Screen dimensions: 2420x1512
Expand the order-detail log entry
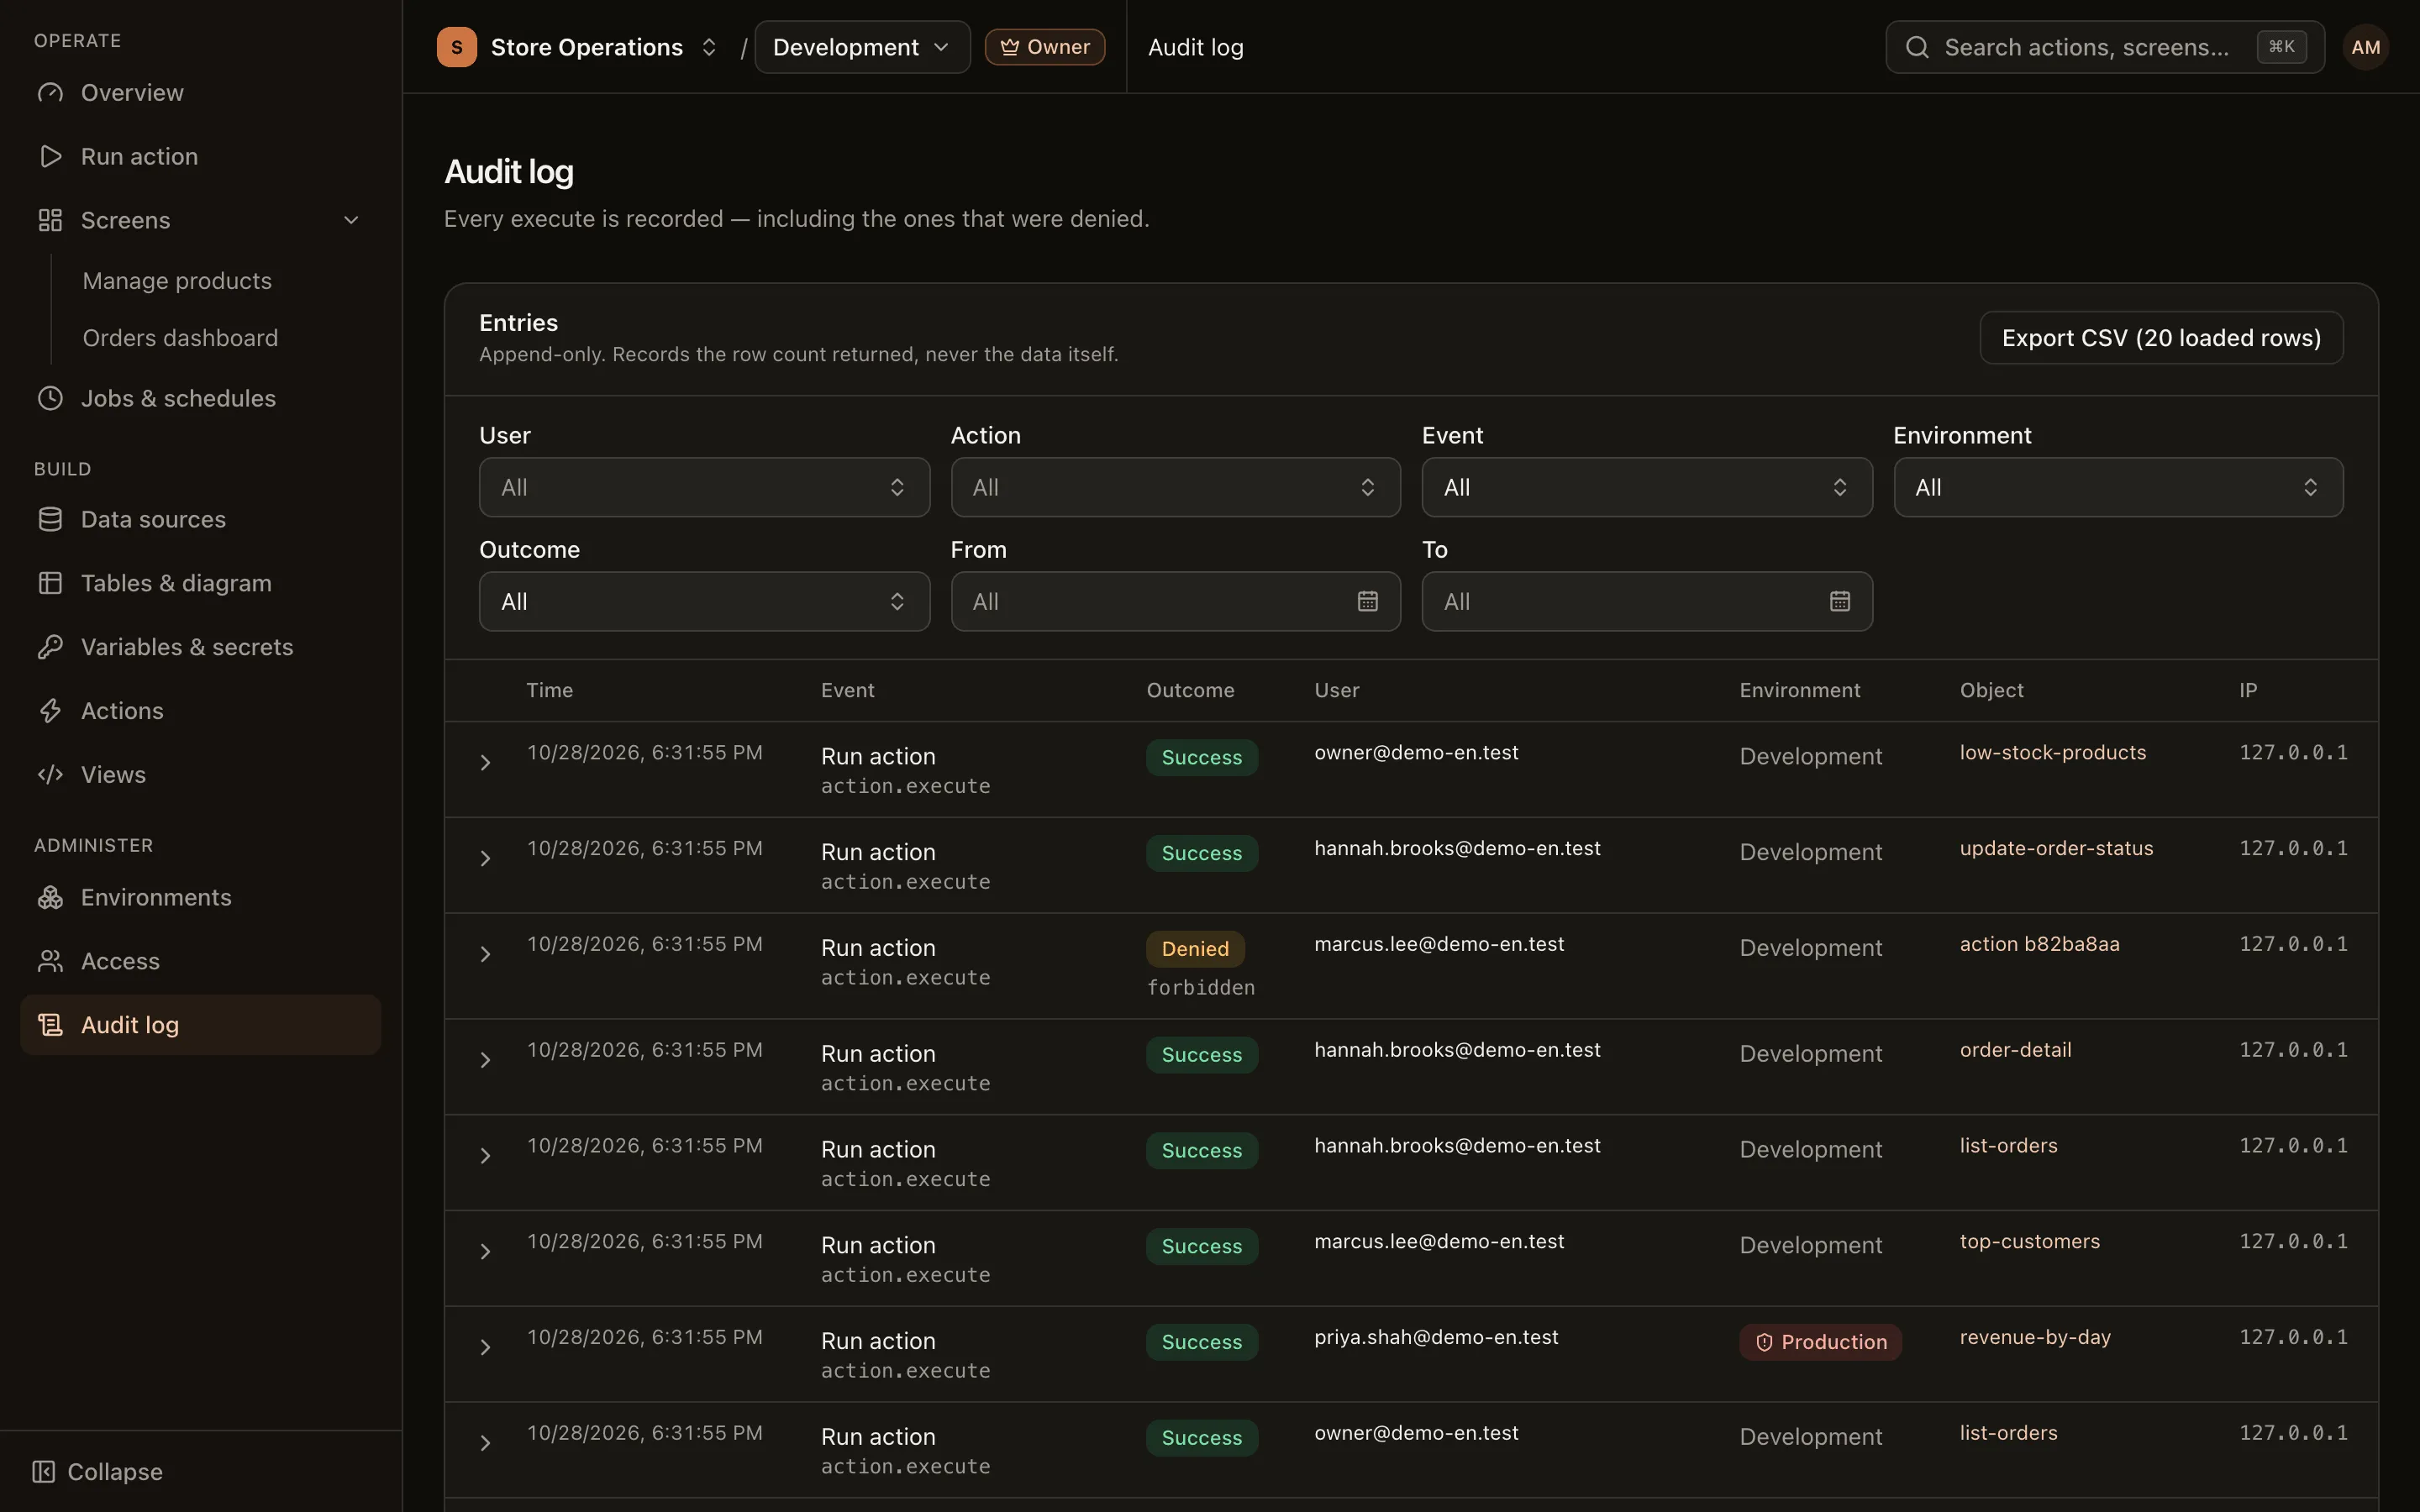pyautogui.click(x=485, y=1060)
